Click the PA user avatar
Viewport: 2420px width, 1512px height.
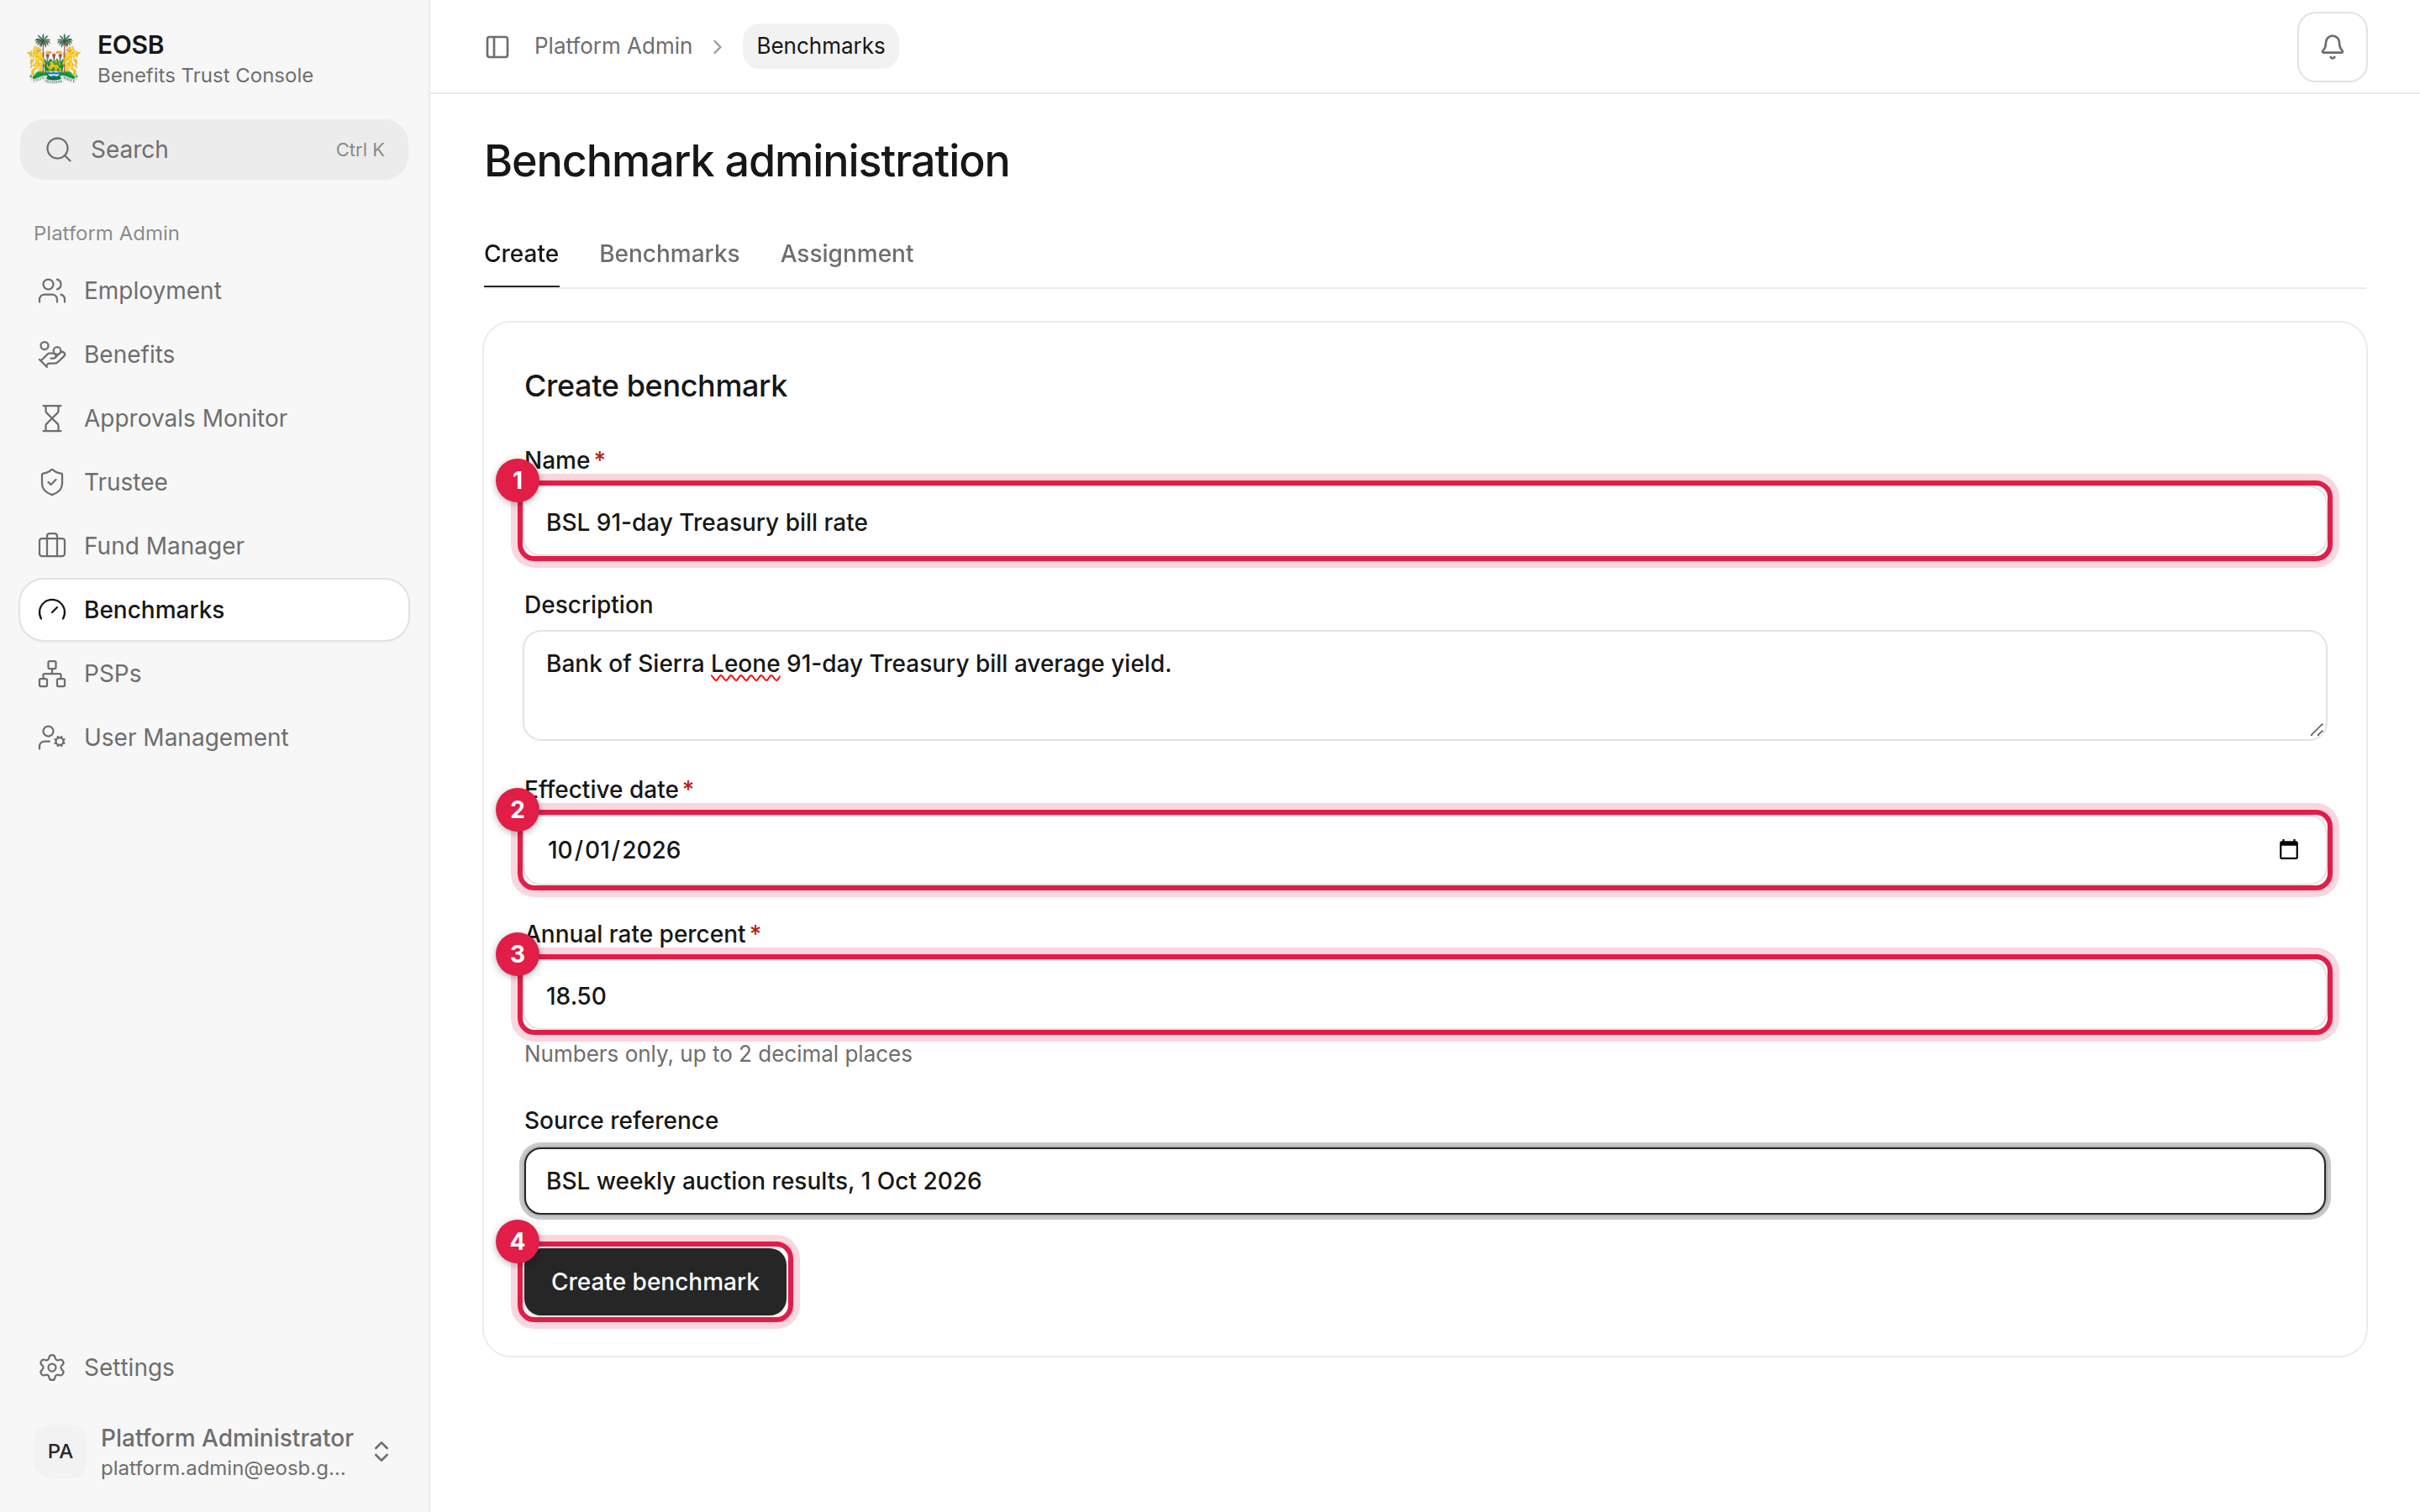60,1451
